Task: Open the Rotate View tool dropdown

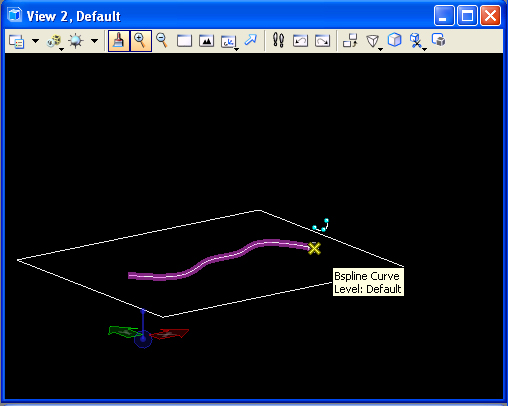Action: pos(229,42)
